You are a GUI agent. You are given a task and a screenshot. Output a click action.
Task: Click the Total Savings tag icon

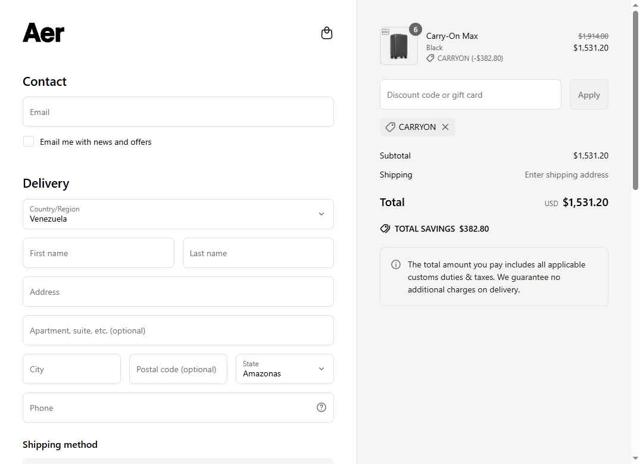coord(385,229)
